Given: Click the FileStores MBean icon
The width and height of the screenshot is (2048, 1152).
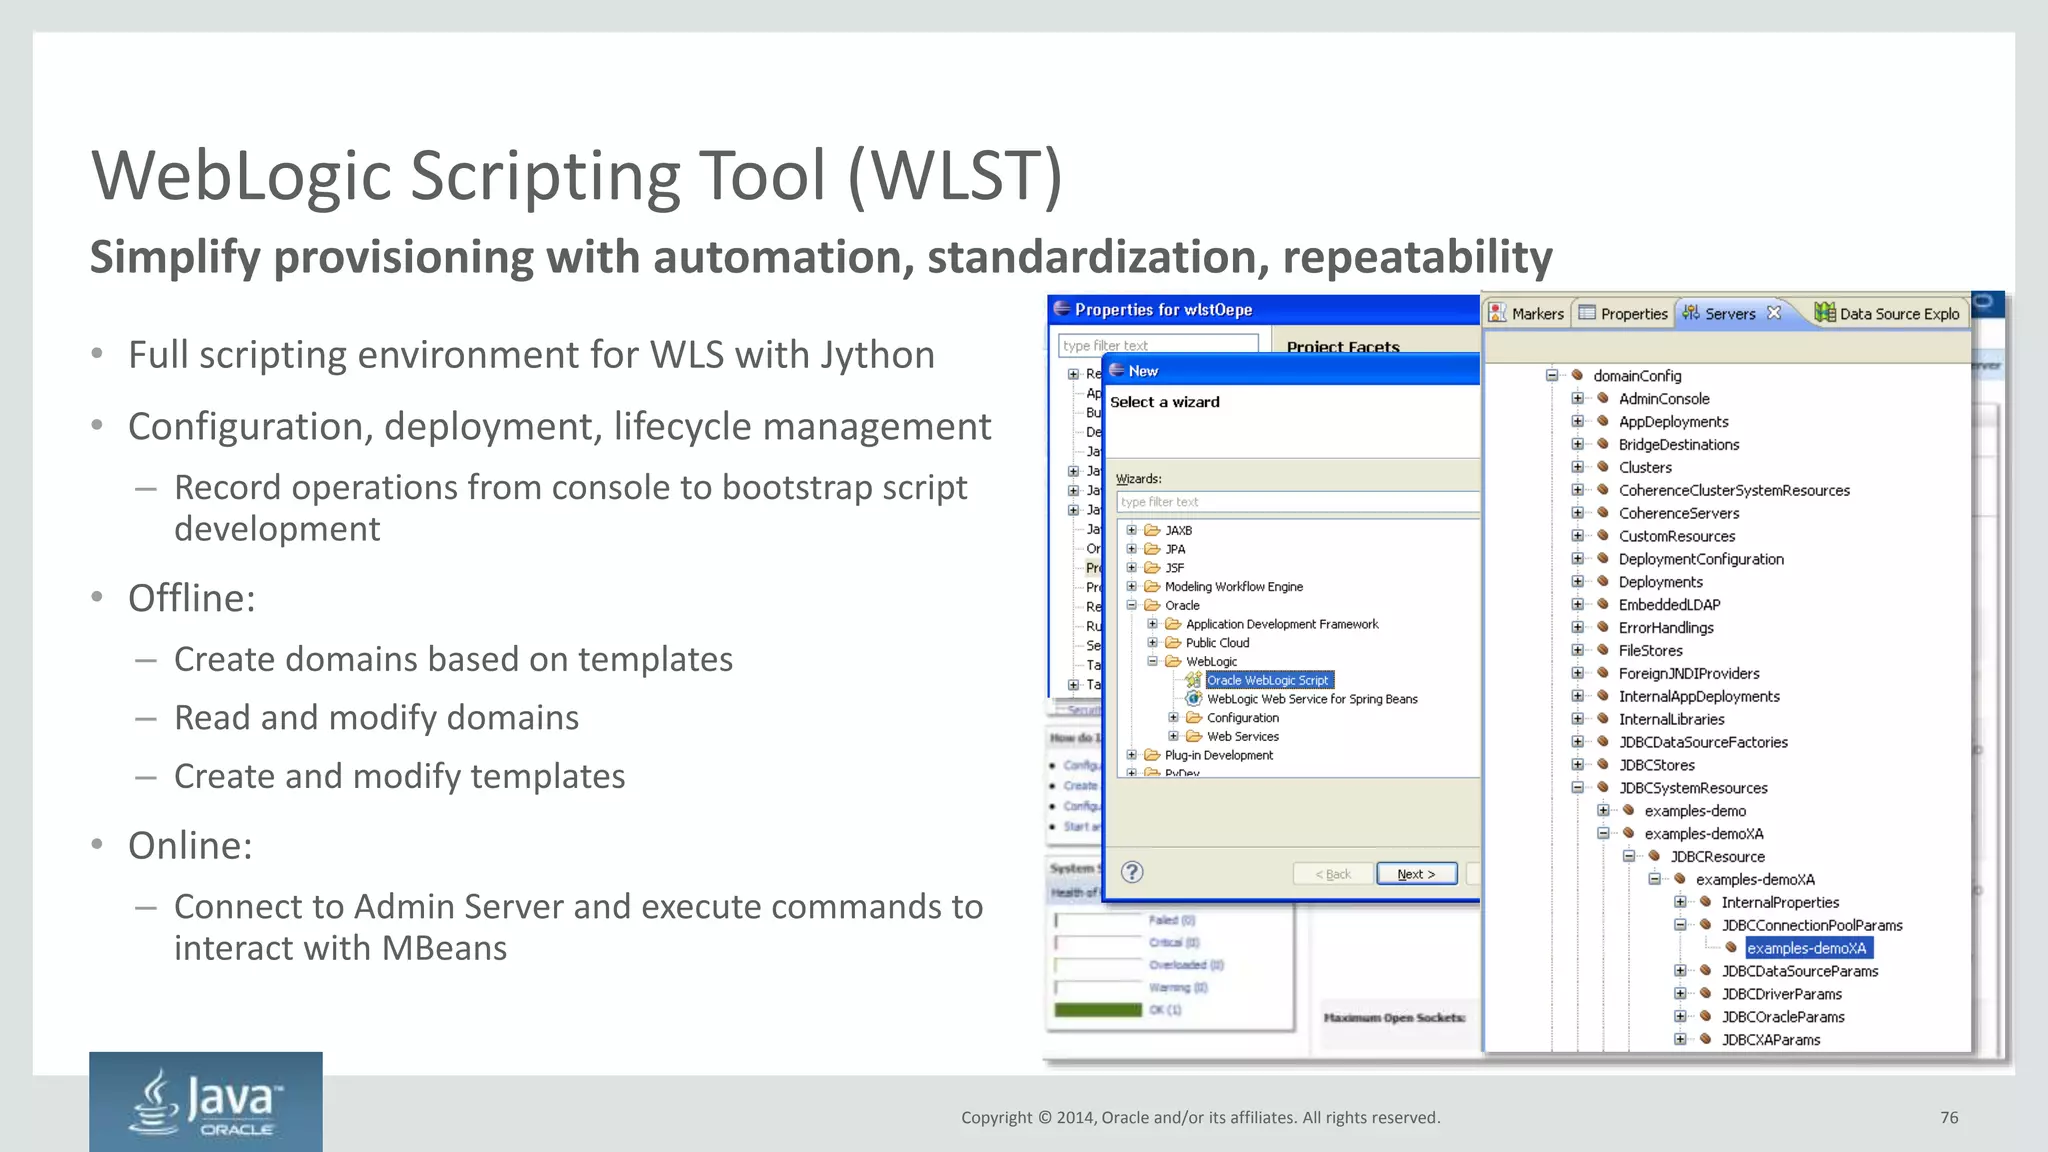Looking at the screenshot, I should [x=1603, y=650].
